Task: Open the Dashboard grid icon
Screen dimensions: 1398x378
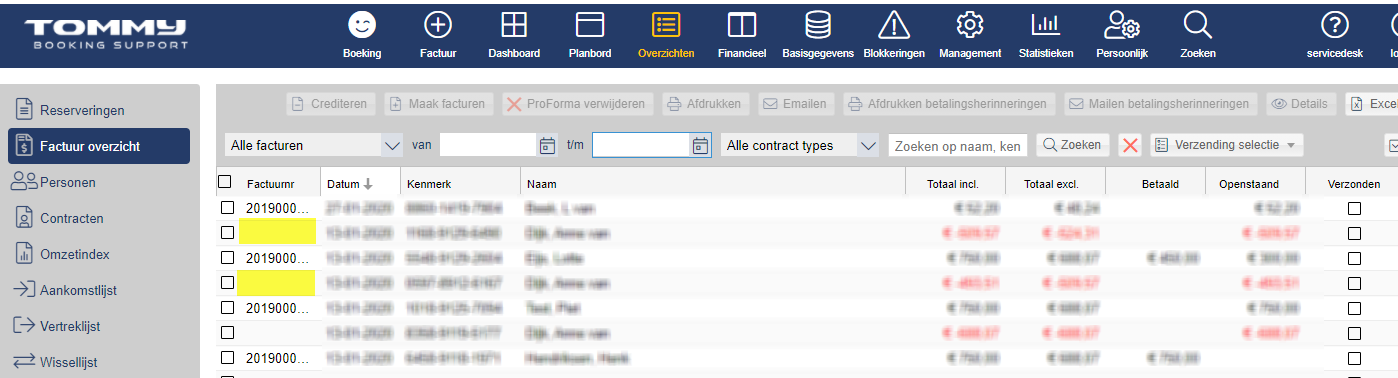Action: 514,26
